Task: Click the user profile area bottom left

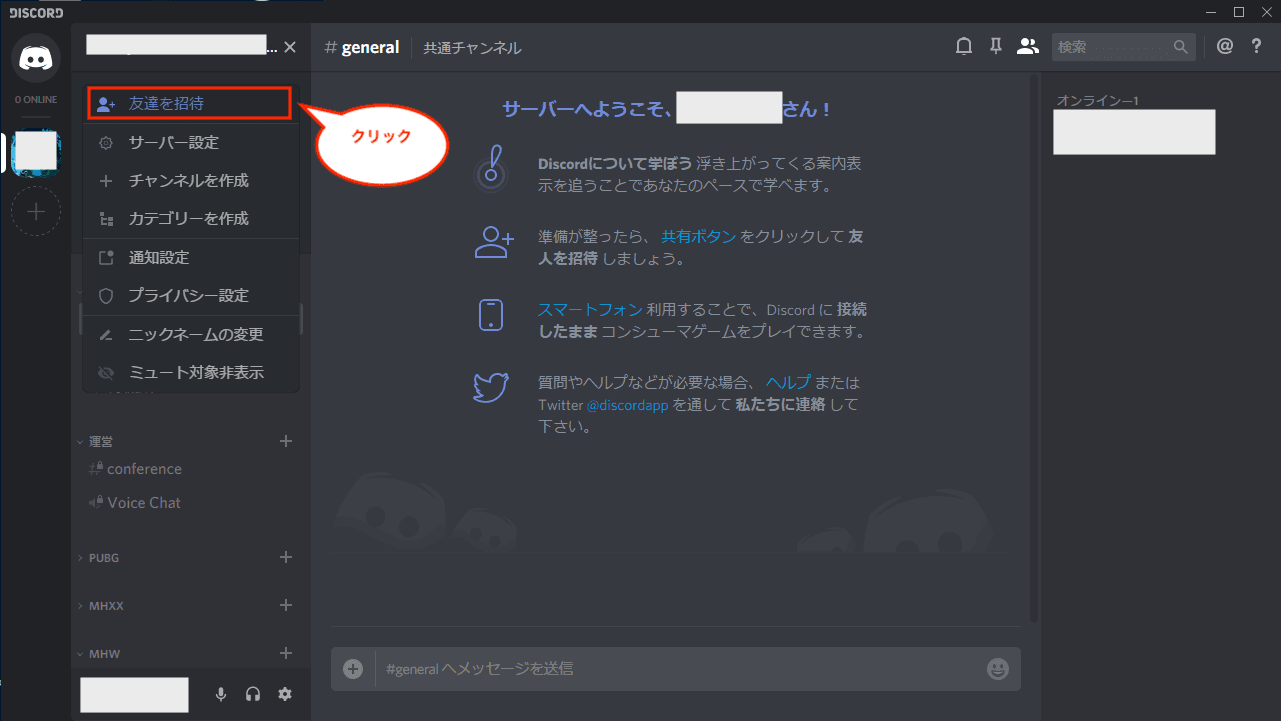Action: [134, 695]
